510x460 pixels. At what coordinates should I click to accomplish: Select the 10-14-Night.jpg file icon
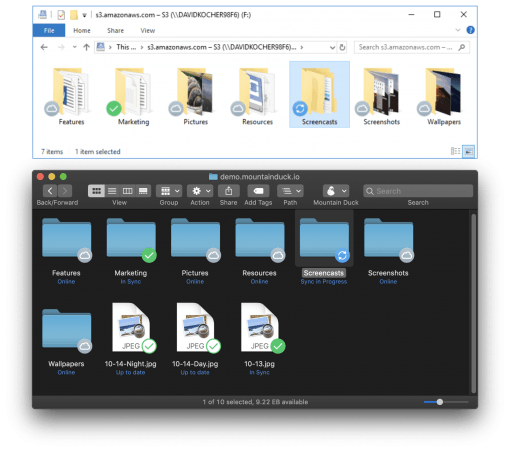click(131, 328)
